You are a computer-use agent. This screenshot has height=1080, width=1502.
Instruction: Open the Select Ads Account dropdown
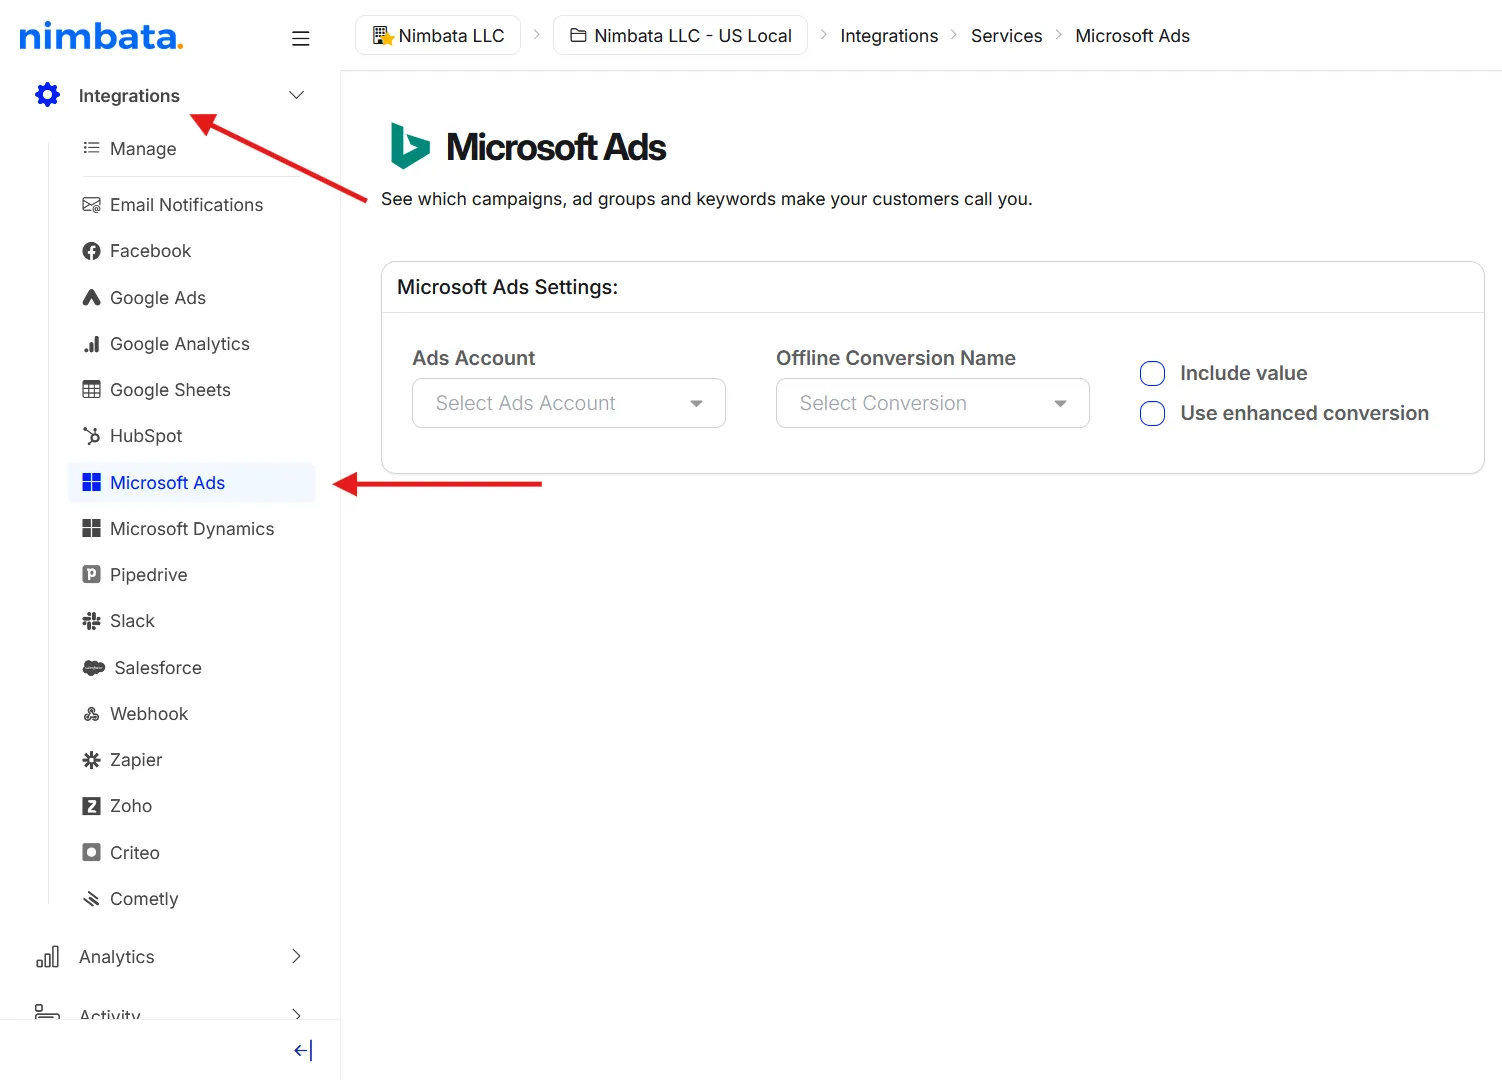(x=569, y=403)
